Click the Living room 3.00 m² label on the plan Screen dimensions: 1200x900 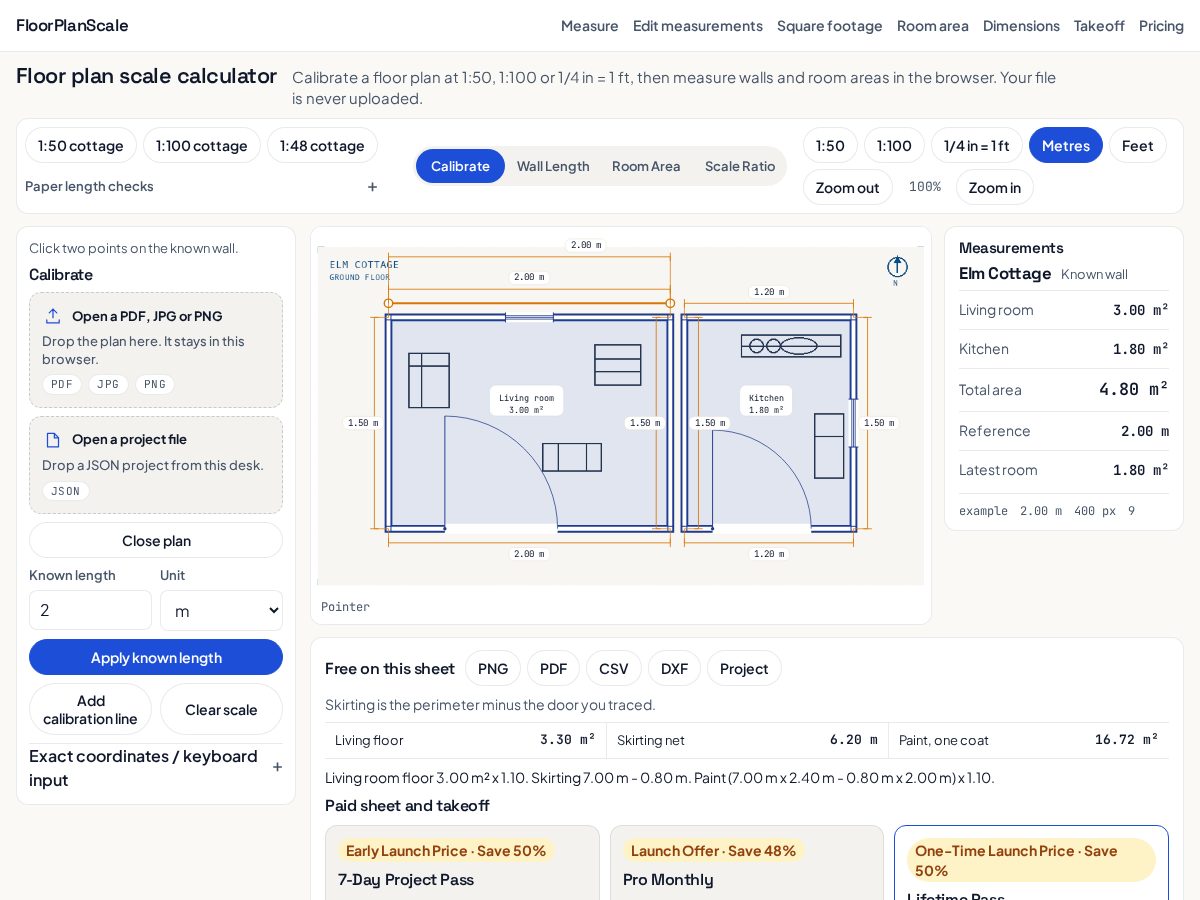527,403
